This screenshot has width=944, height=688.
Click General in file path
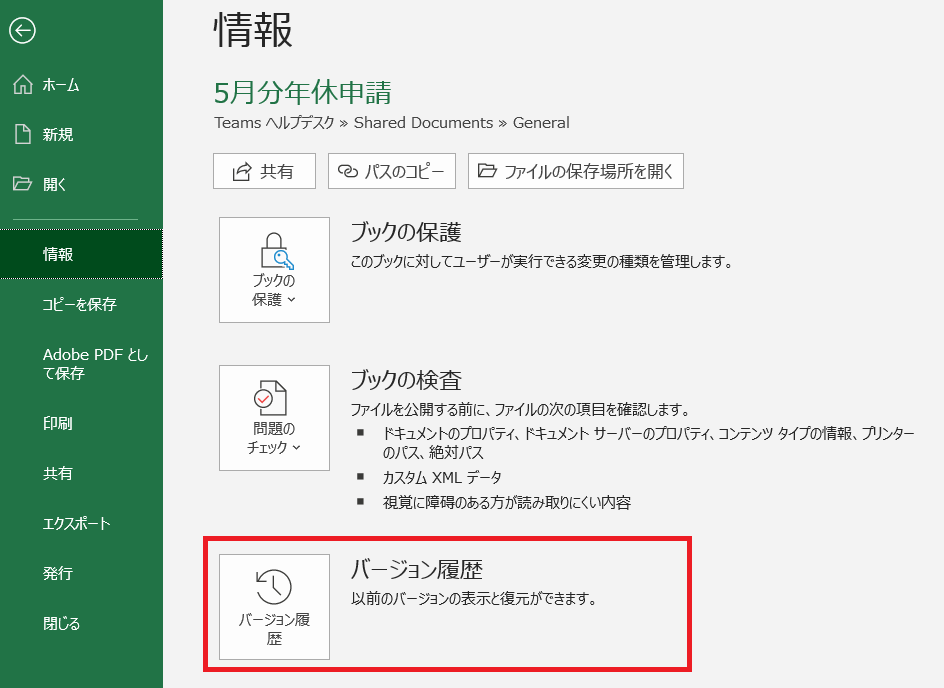coord(541,123)
